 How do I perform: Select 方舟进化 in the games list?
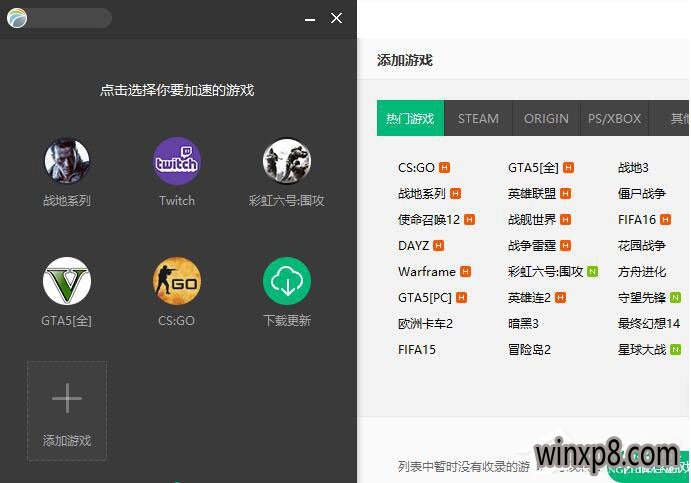tap(642, 271)
